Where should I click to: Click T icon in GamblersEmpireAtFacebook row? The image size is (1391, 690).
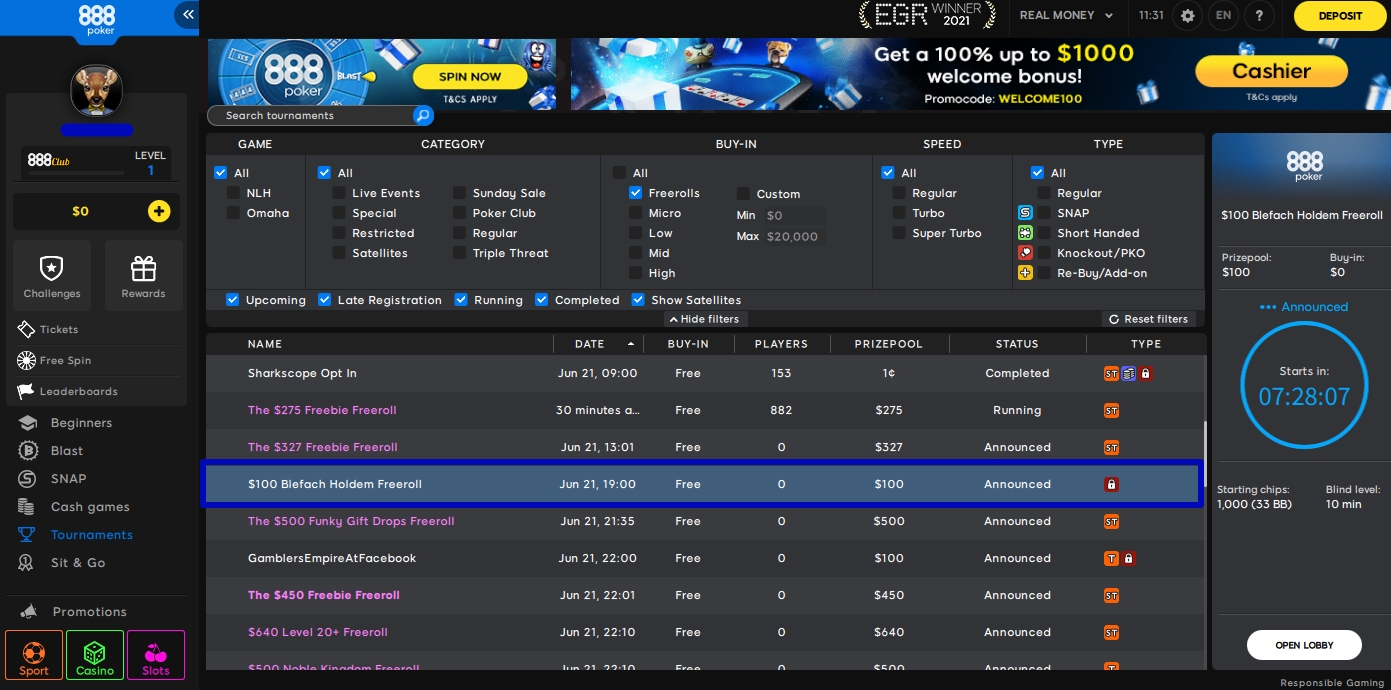[x=1111, y=558]
